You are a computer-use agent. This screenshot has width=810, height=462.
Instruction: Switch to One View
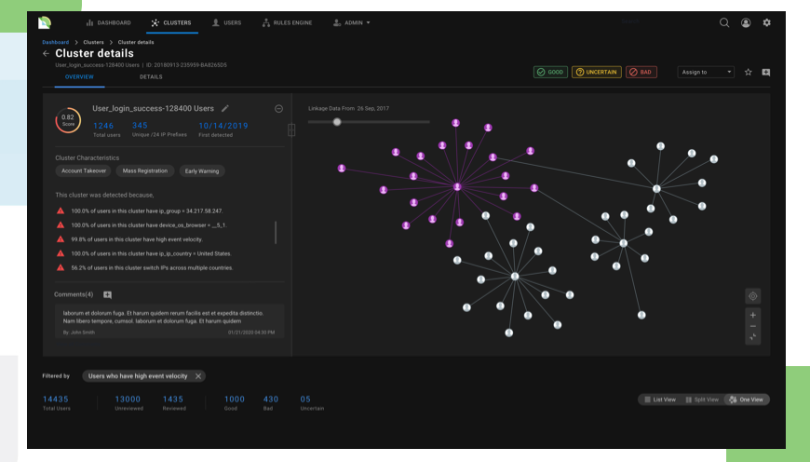pyautogui.click(x=746, y=399)
